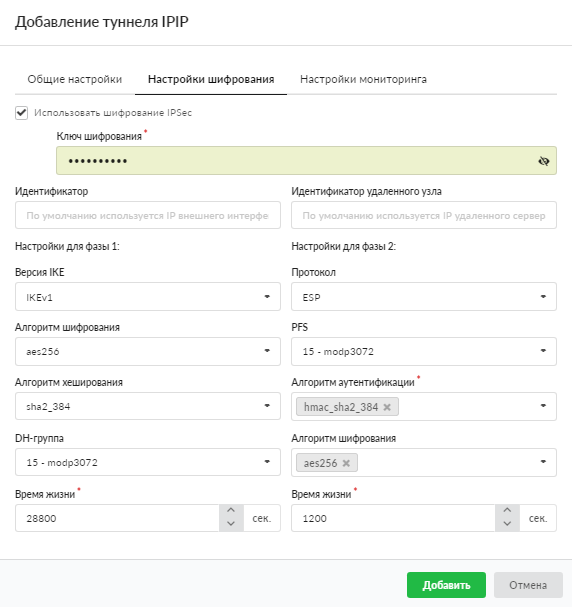Focus Идентификатор удаленного узла input field

[x=424, y=215]
